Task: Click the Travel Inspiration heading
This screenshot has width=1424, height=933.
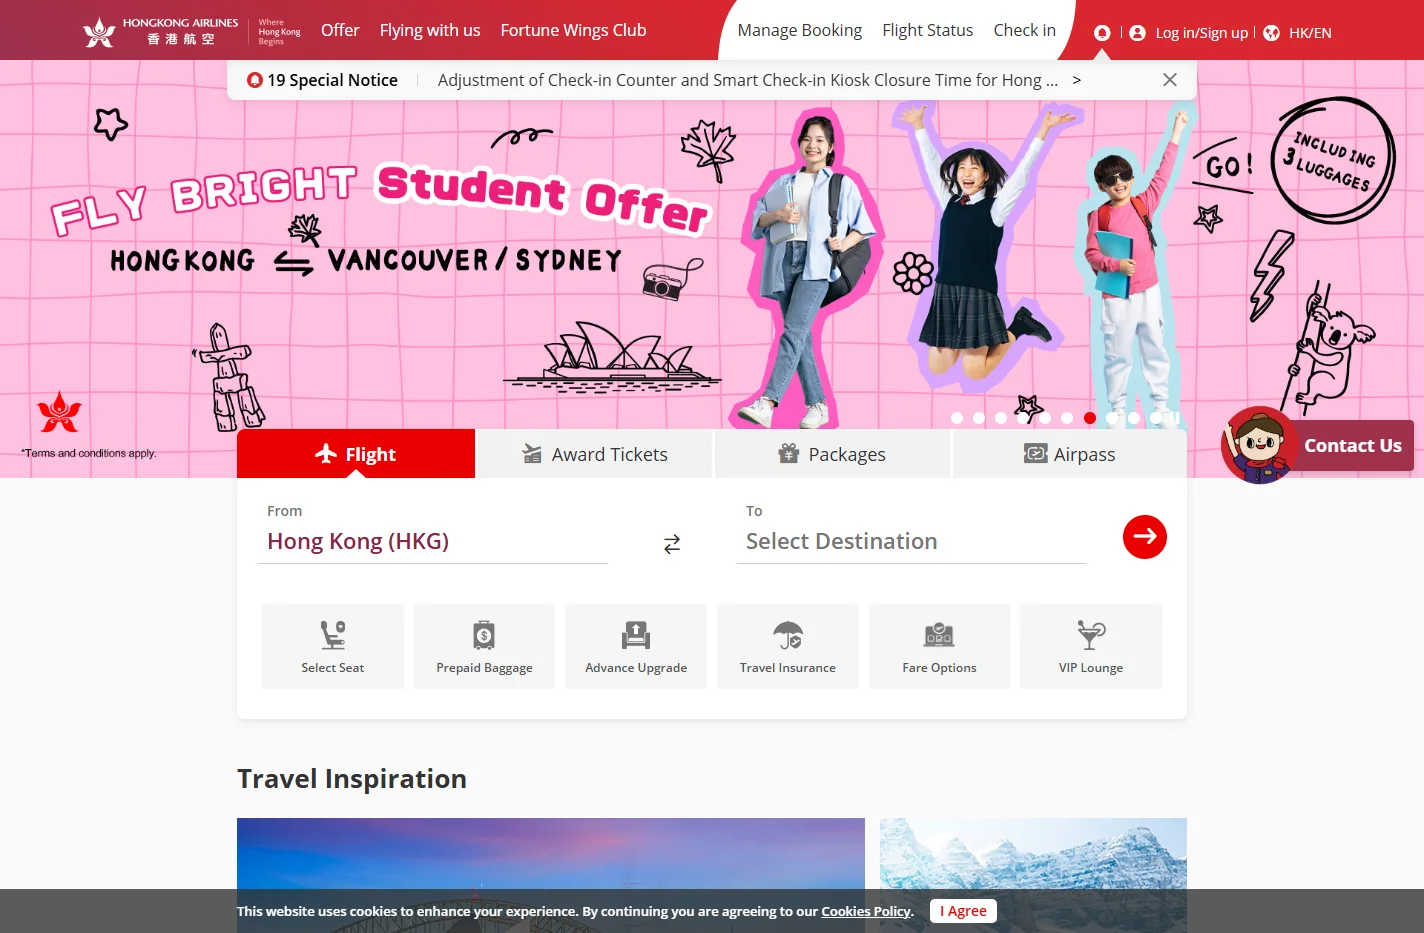Action: pos(352,779)
